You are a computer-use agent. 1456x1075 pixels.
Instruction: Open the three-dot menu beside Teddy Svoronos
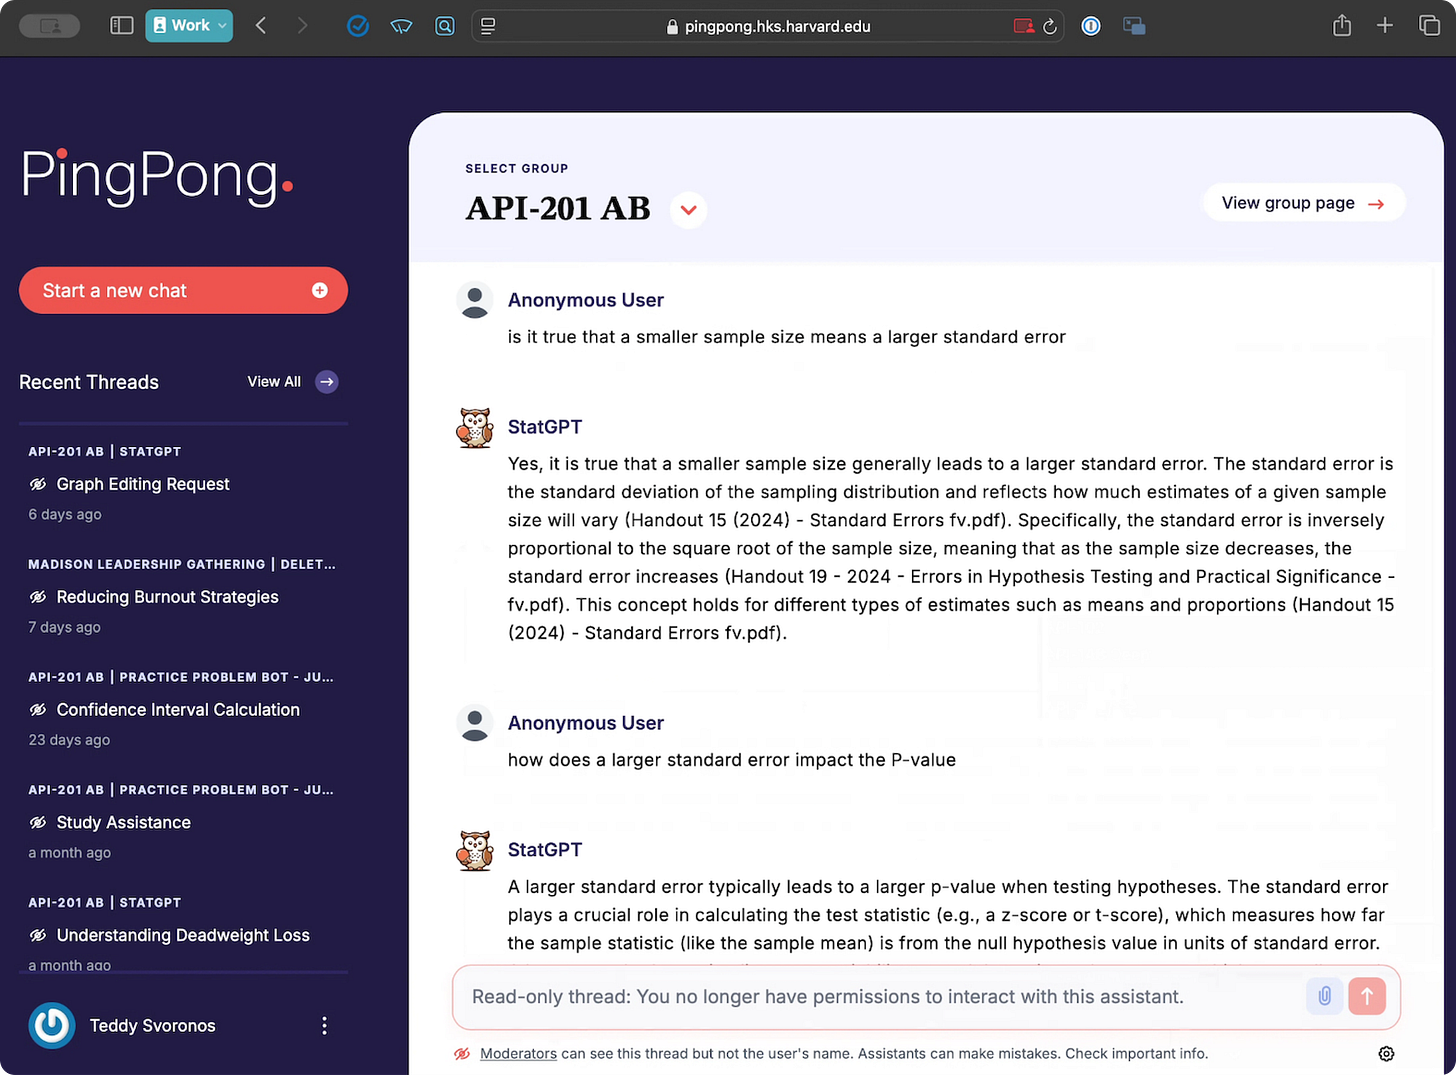324,1026
